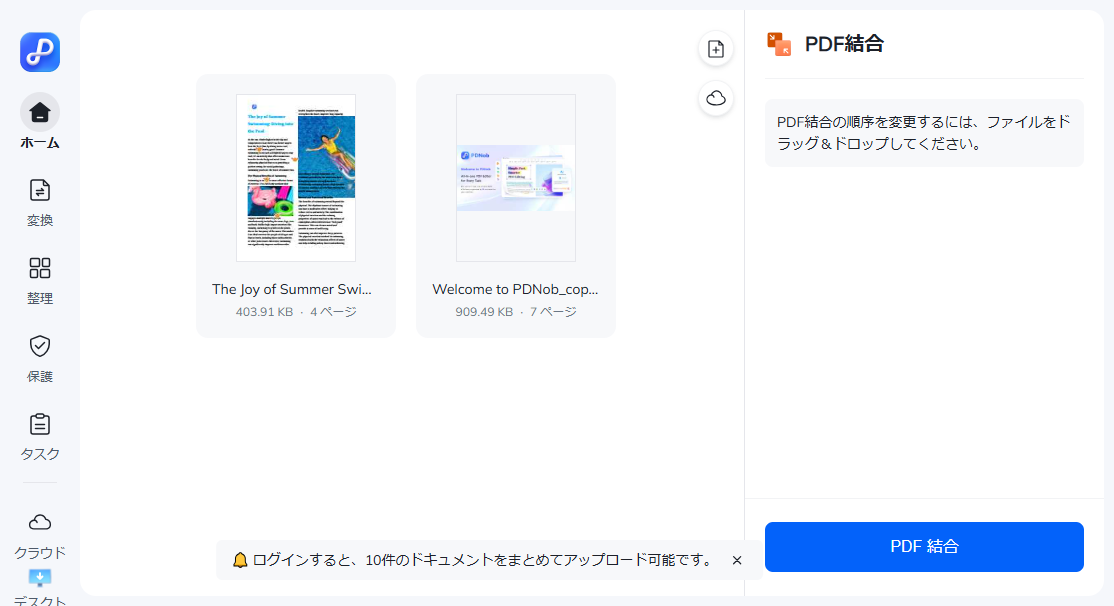The height and width of the screenshot is (606, 1114).
Task: Open the 保護 (Protect) section icon
Action: (40, 345)
